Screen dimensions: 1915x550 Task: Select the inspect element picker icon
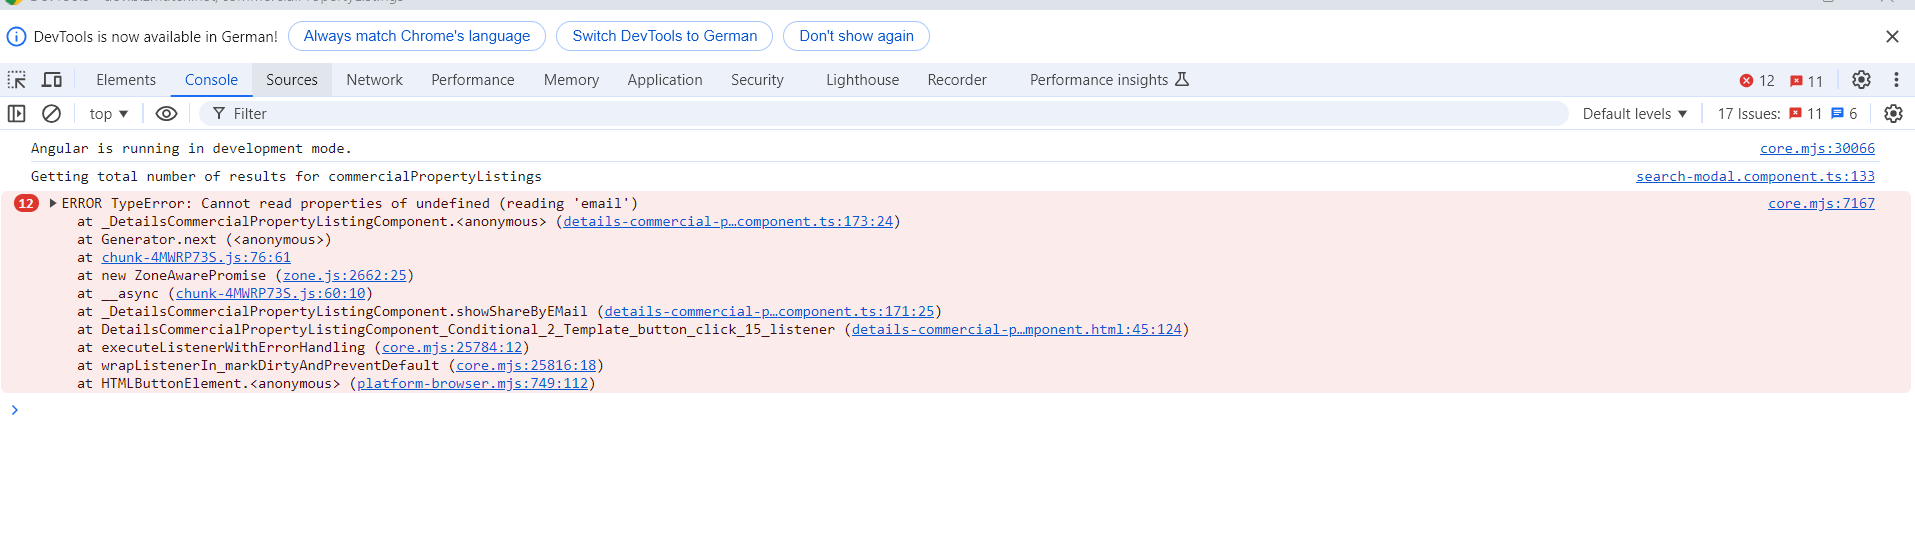[17, 80]
